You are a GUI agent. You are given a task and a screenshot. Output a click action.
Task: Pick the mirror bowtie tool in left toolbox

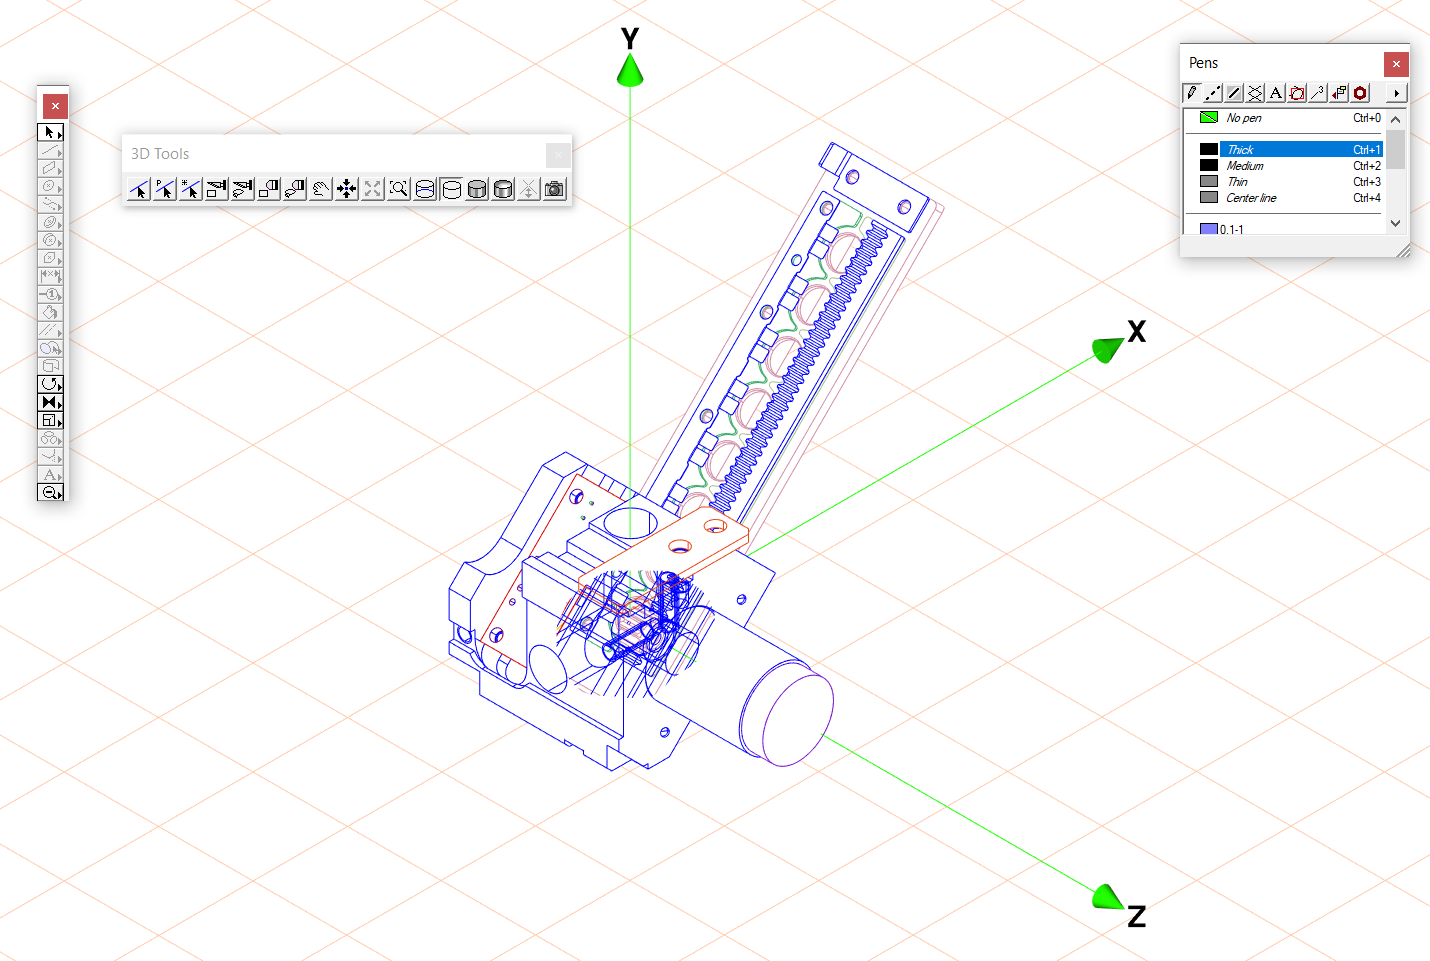[x=48, y=402]
